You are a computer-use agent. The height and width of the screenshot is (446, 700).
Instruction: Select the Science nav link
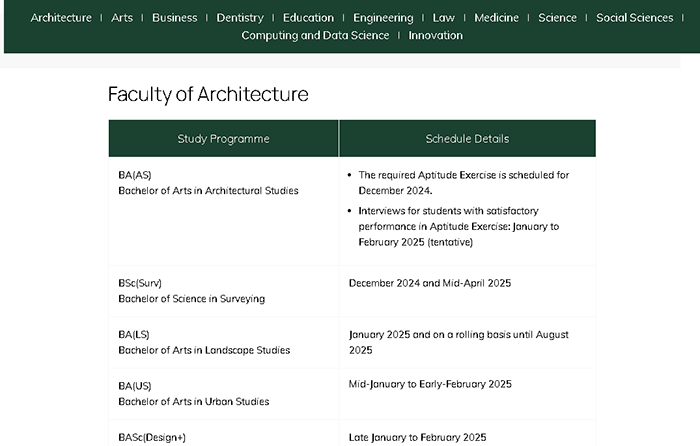click(558, 18)
